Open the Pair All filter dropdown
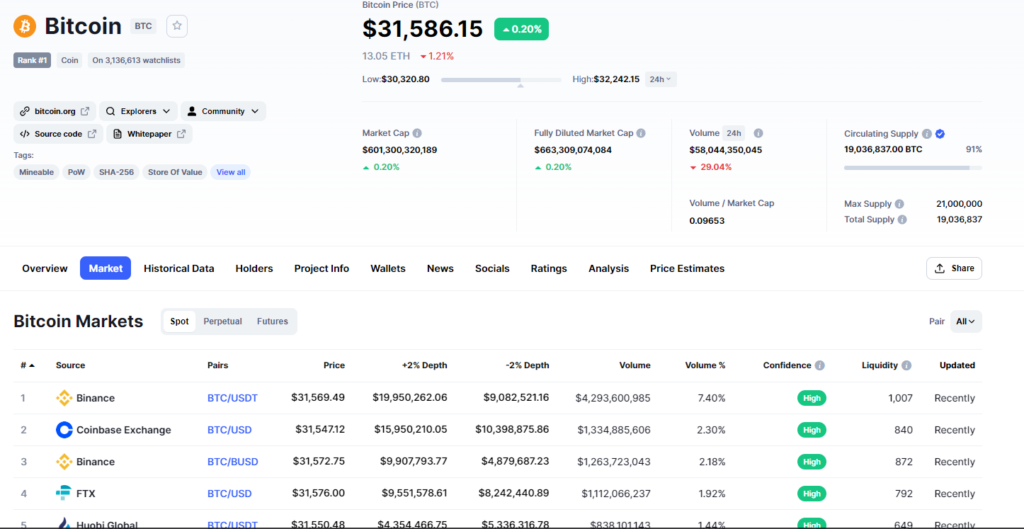Viewport: 1024px width, 529px height. click(x=966, y=321)
